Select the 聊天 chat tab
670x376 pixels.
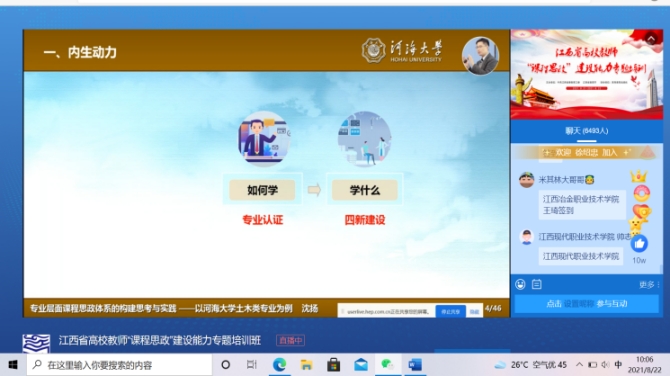tap(586, 131)
